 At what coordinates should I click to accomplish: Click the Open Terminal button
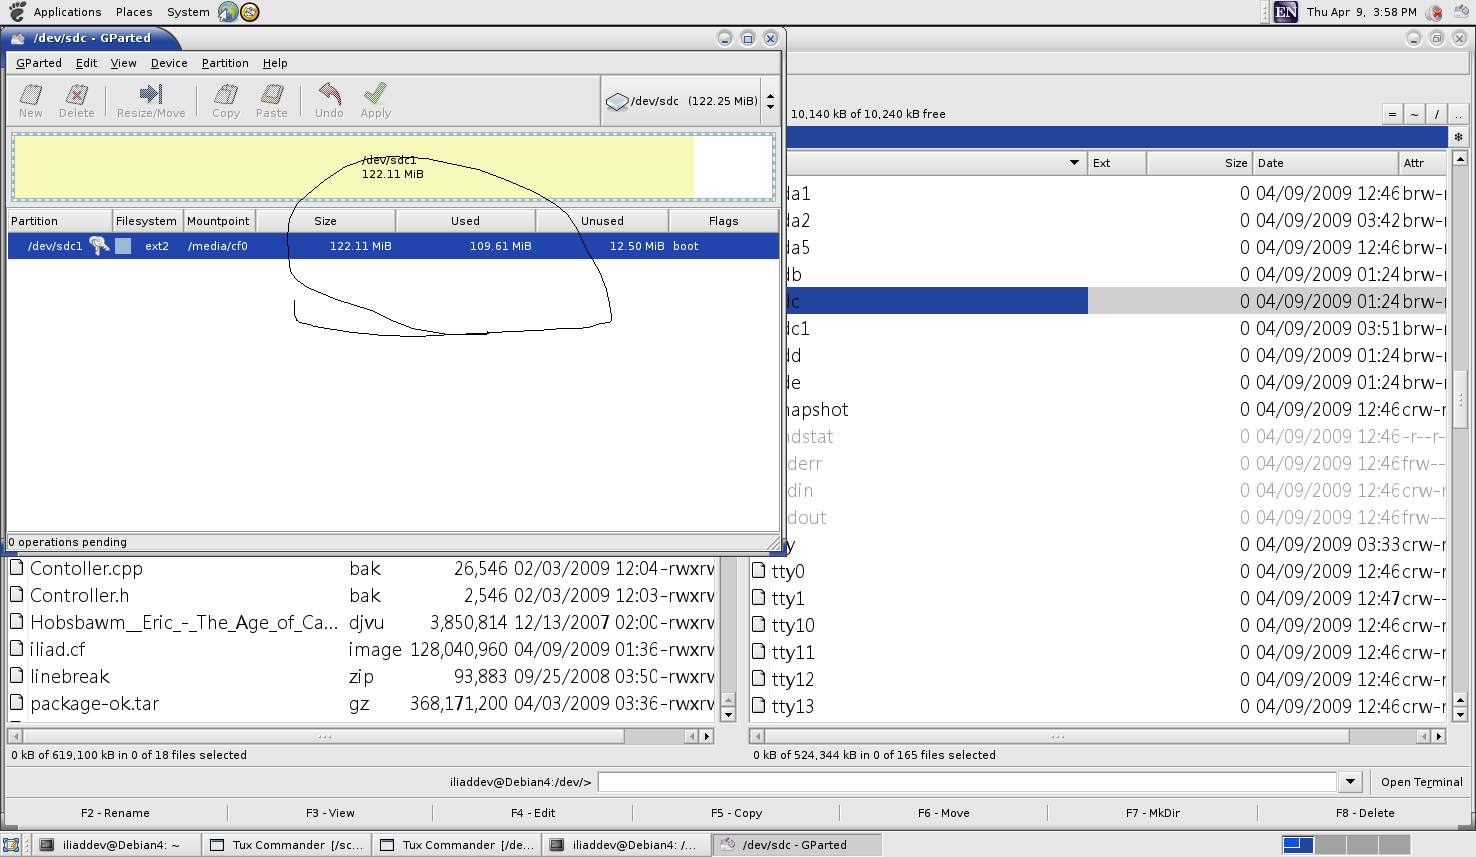point(1421,782)
